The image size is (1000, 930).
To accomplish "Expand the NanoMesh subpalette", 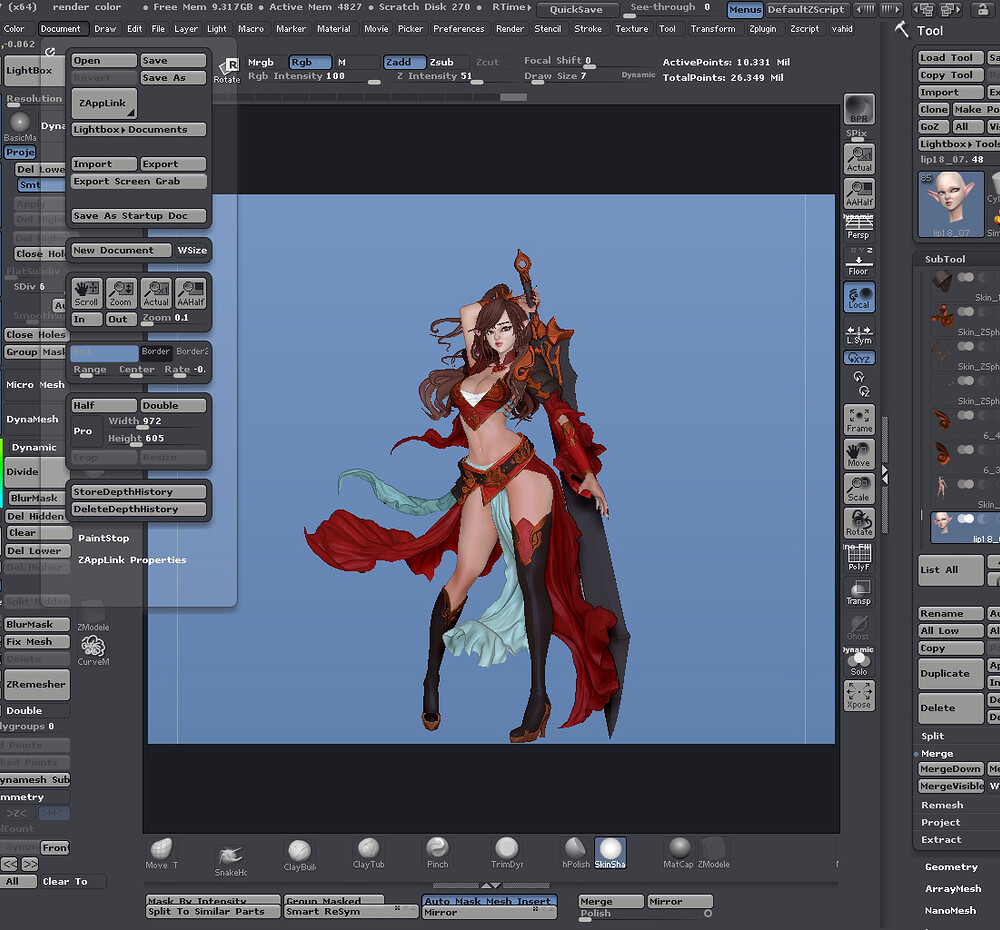I will [x=950, y=910].
